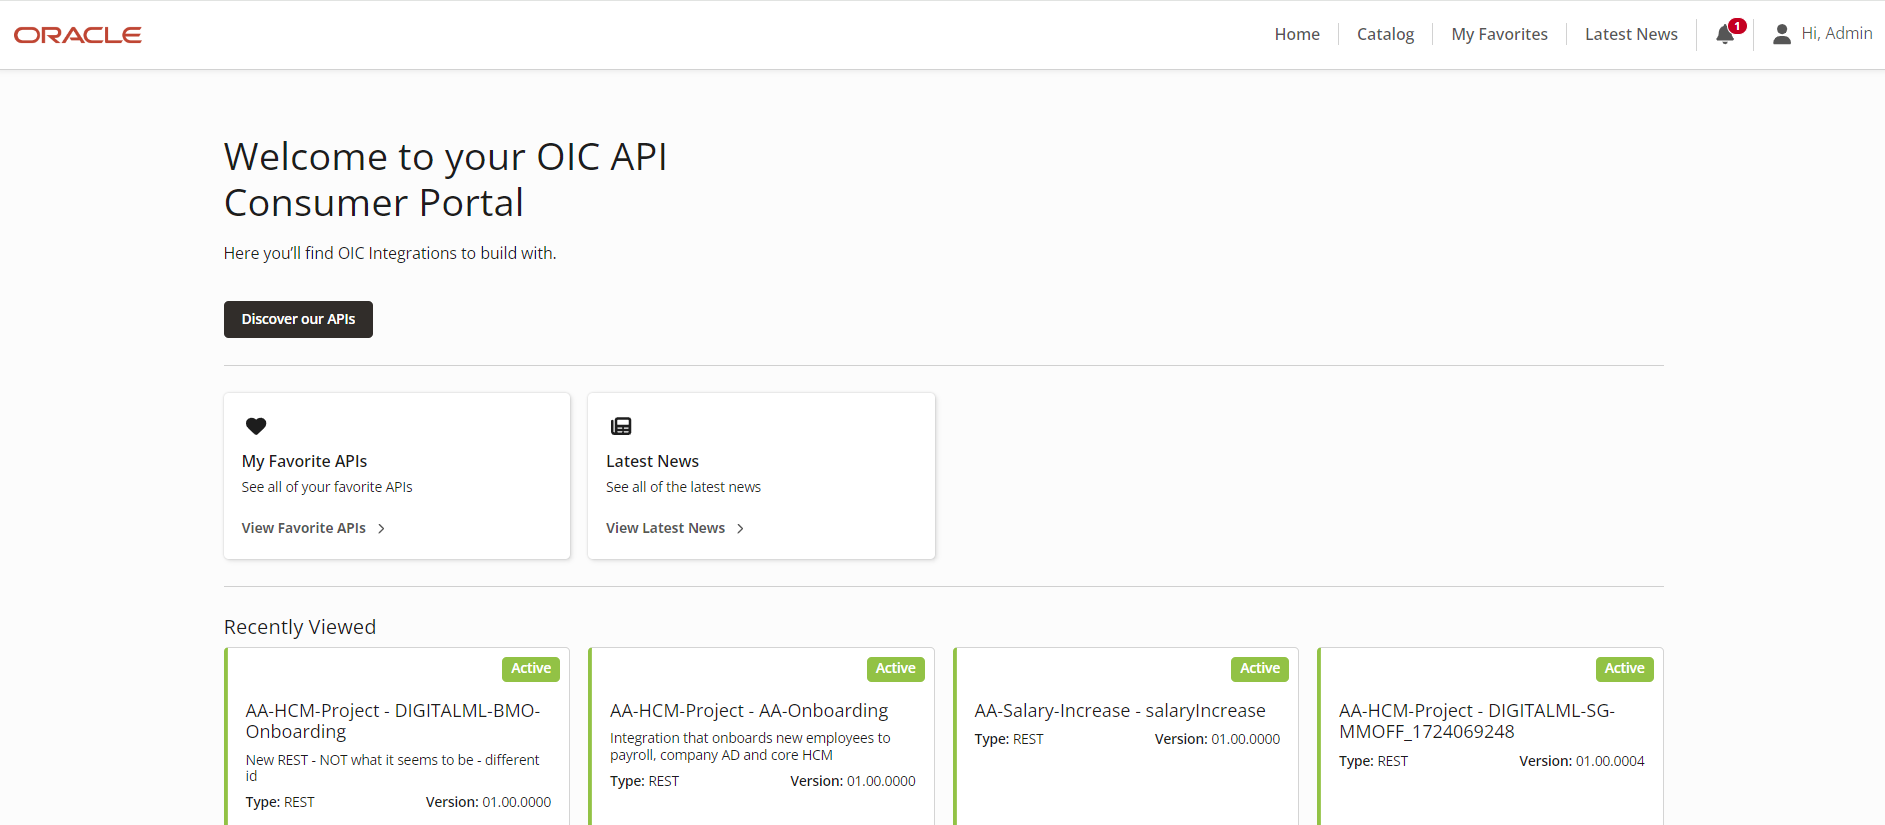Click the Active badge on DIGITALML-SG-MMOFF card
Viewport: 1885px width, 825px height.
pyautogui.click(x=1624, y=669)
